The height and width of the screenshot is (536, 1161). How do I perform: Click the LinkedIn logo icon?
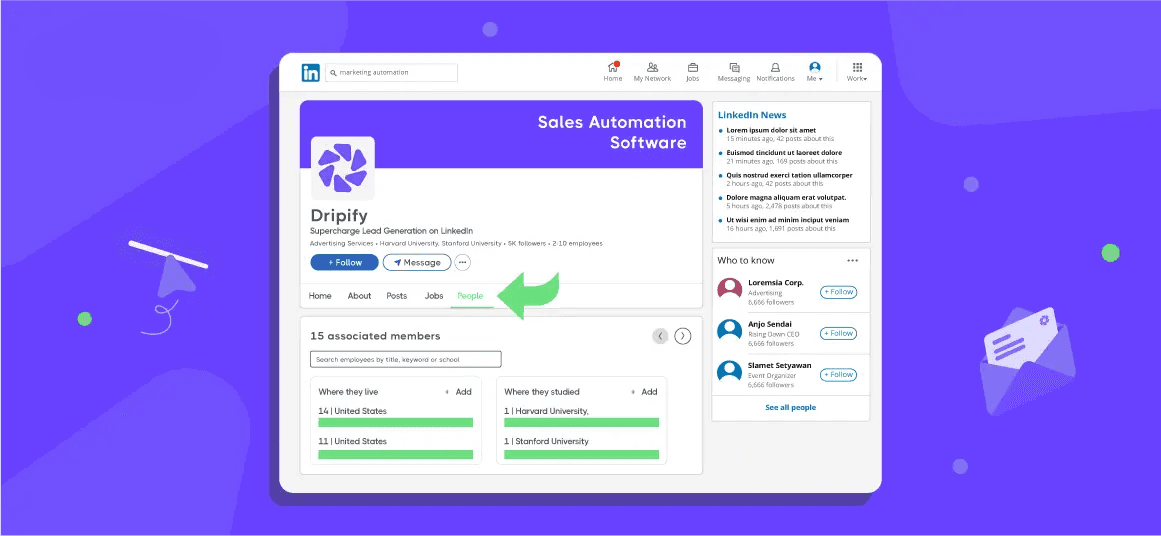[x=310, y=73]
